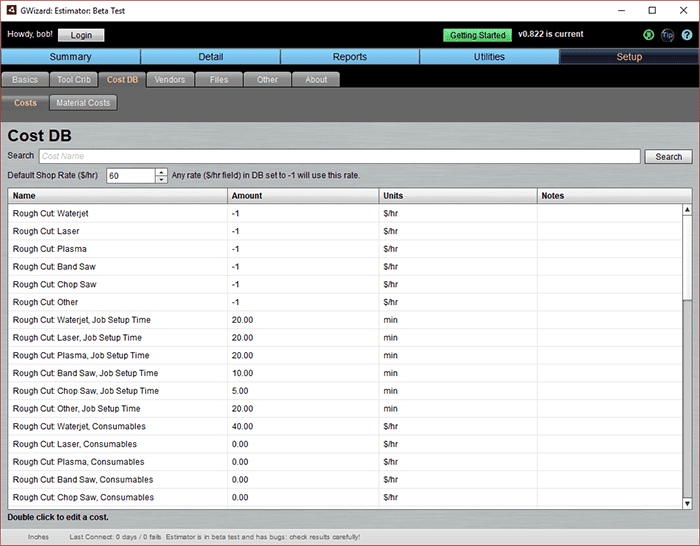The image size is (700, 546).
Task: Open the Basics sub-tab
Action: (25, 79)
